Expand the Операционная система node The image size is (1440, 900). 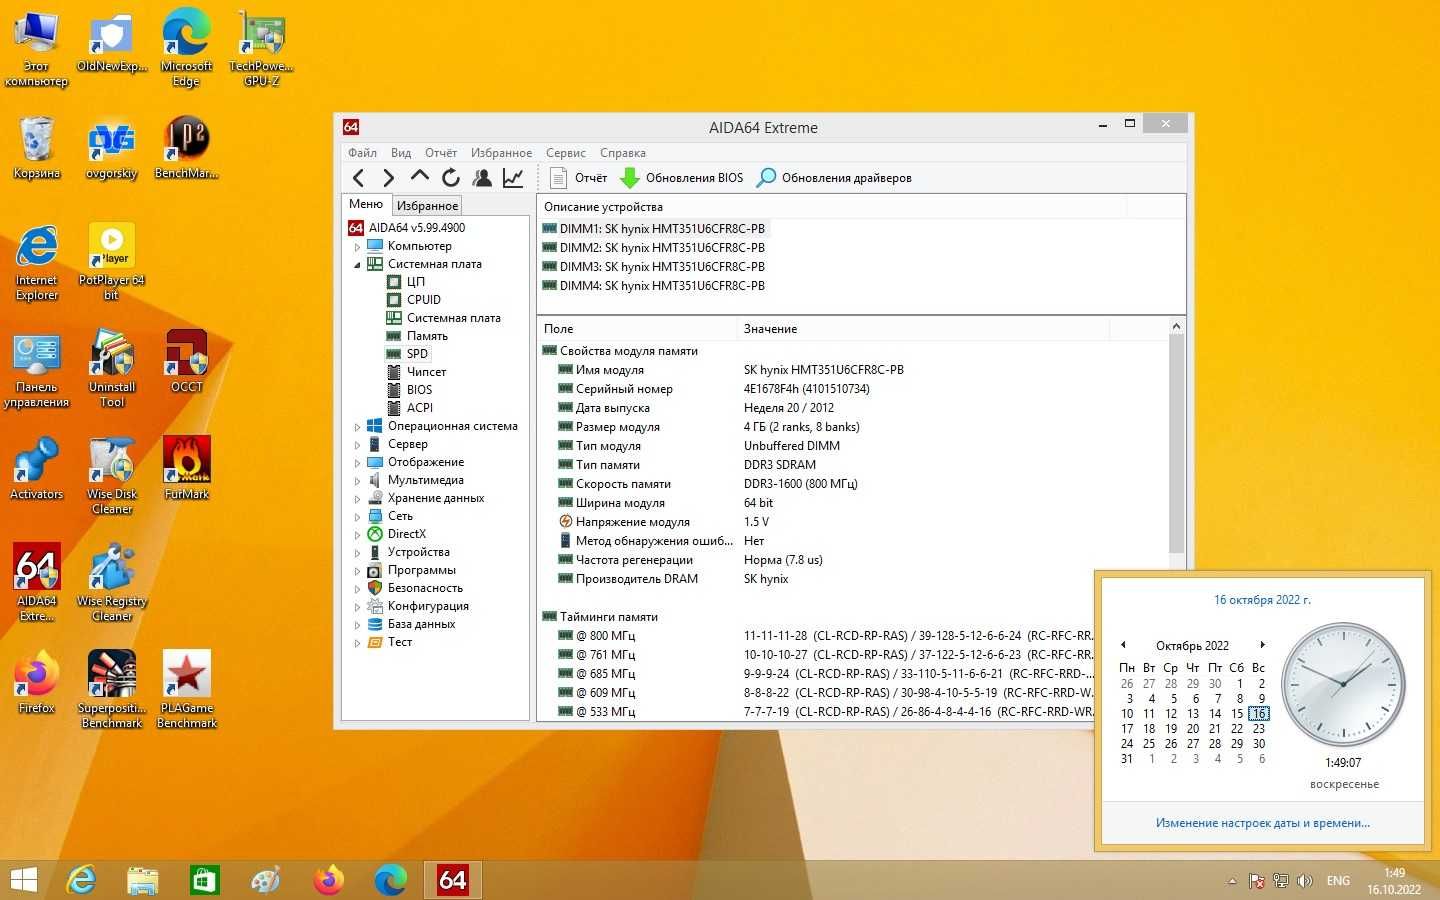357,426
